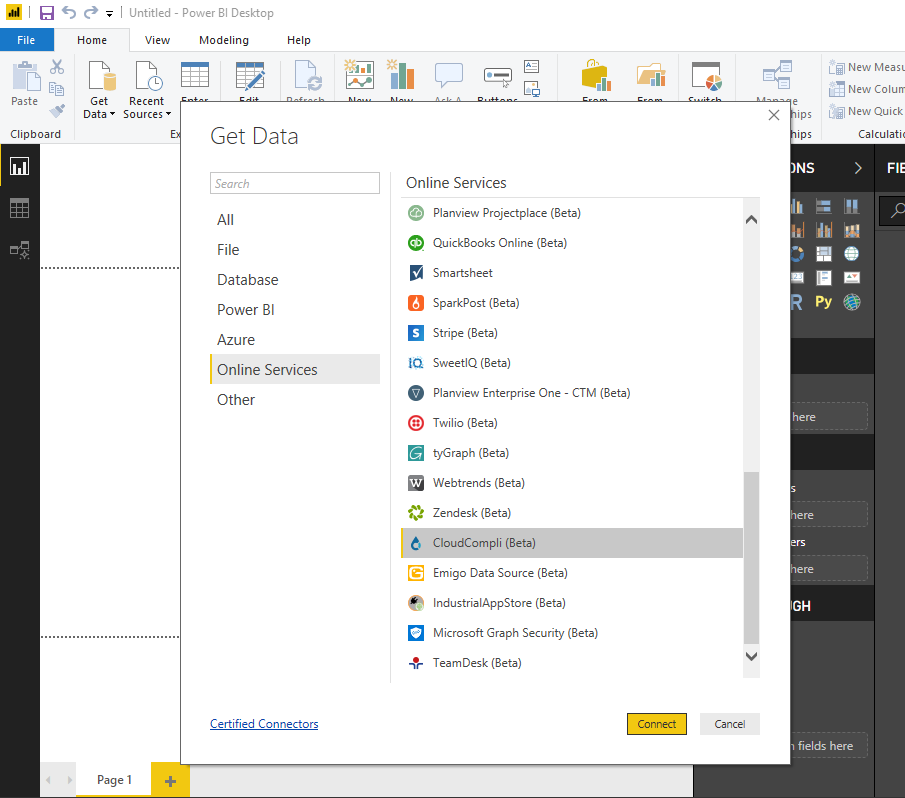Open the Page 1 tab

114,780
